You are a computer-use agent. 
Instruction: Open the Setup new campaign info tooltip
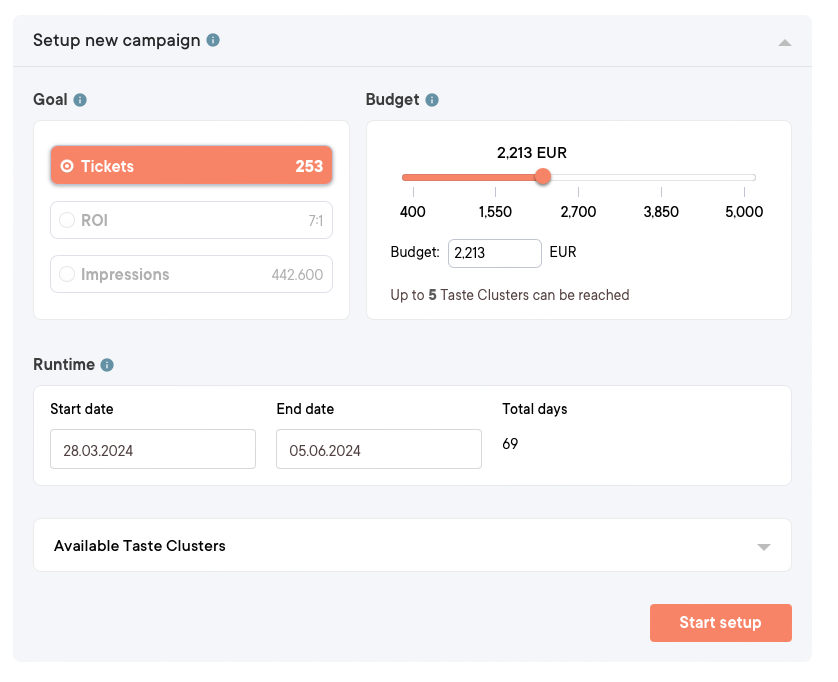point(213,40)
